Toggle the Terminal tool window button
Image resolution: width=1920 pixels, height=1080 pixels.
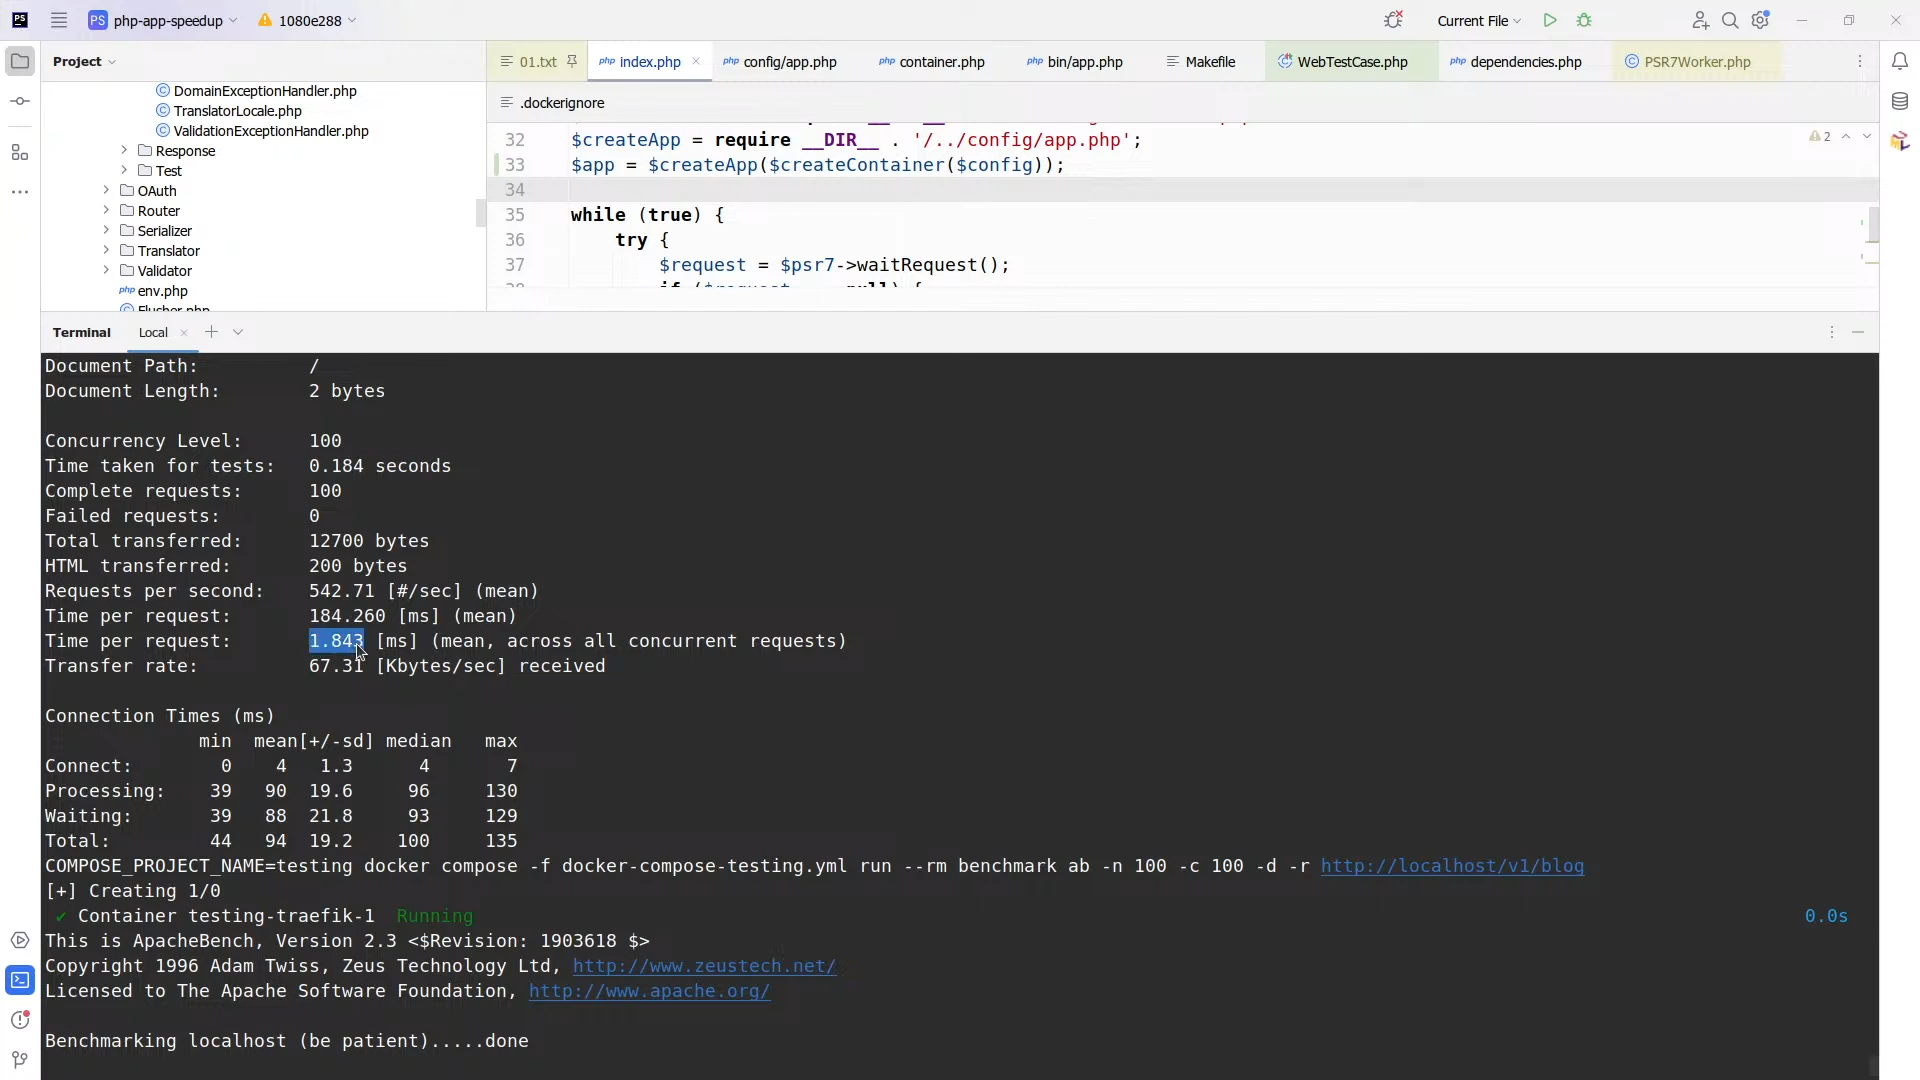[x=20, y=980]
